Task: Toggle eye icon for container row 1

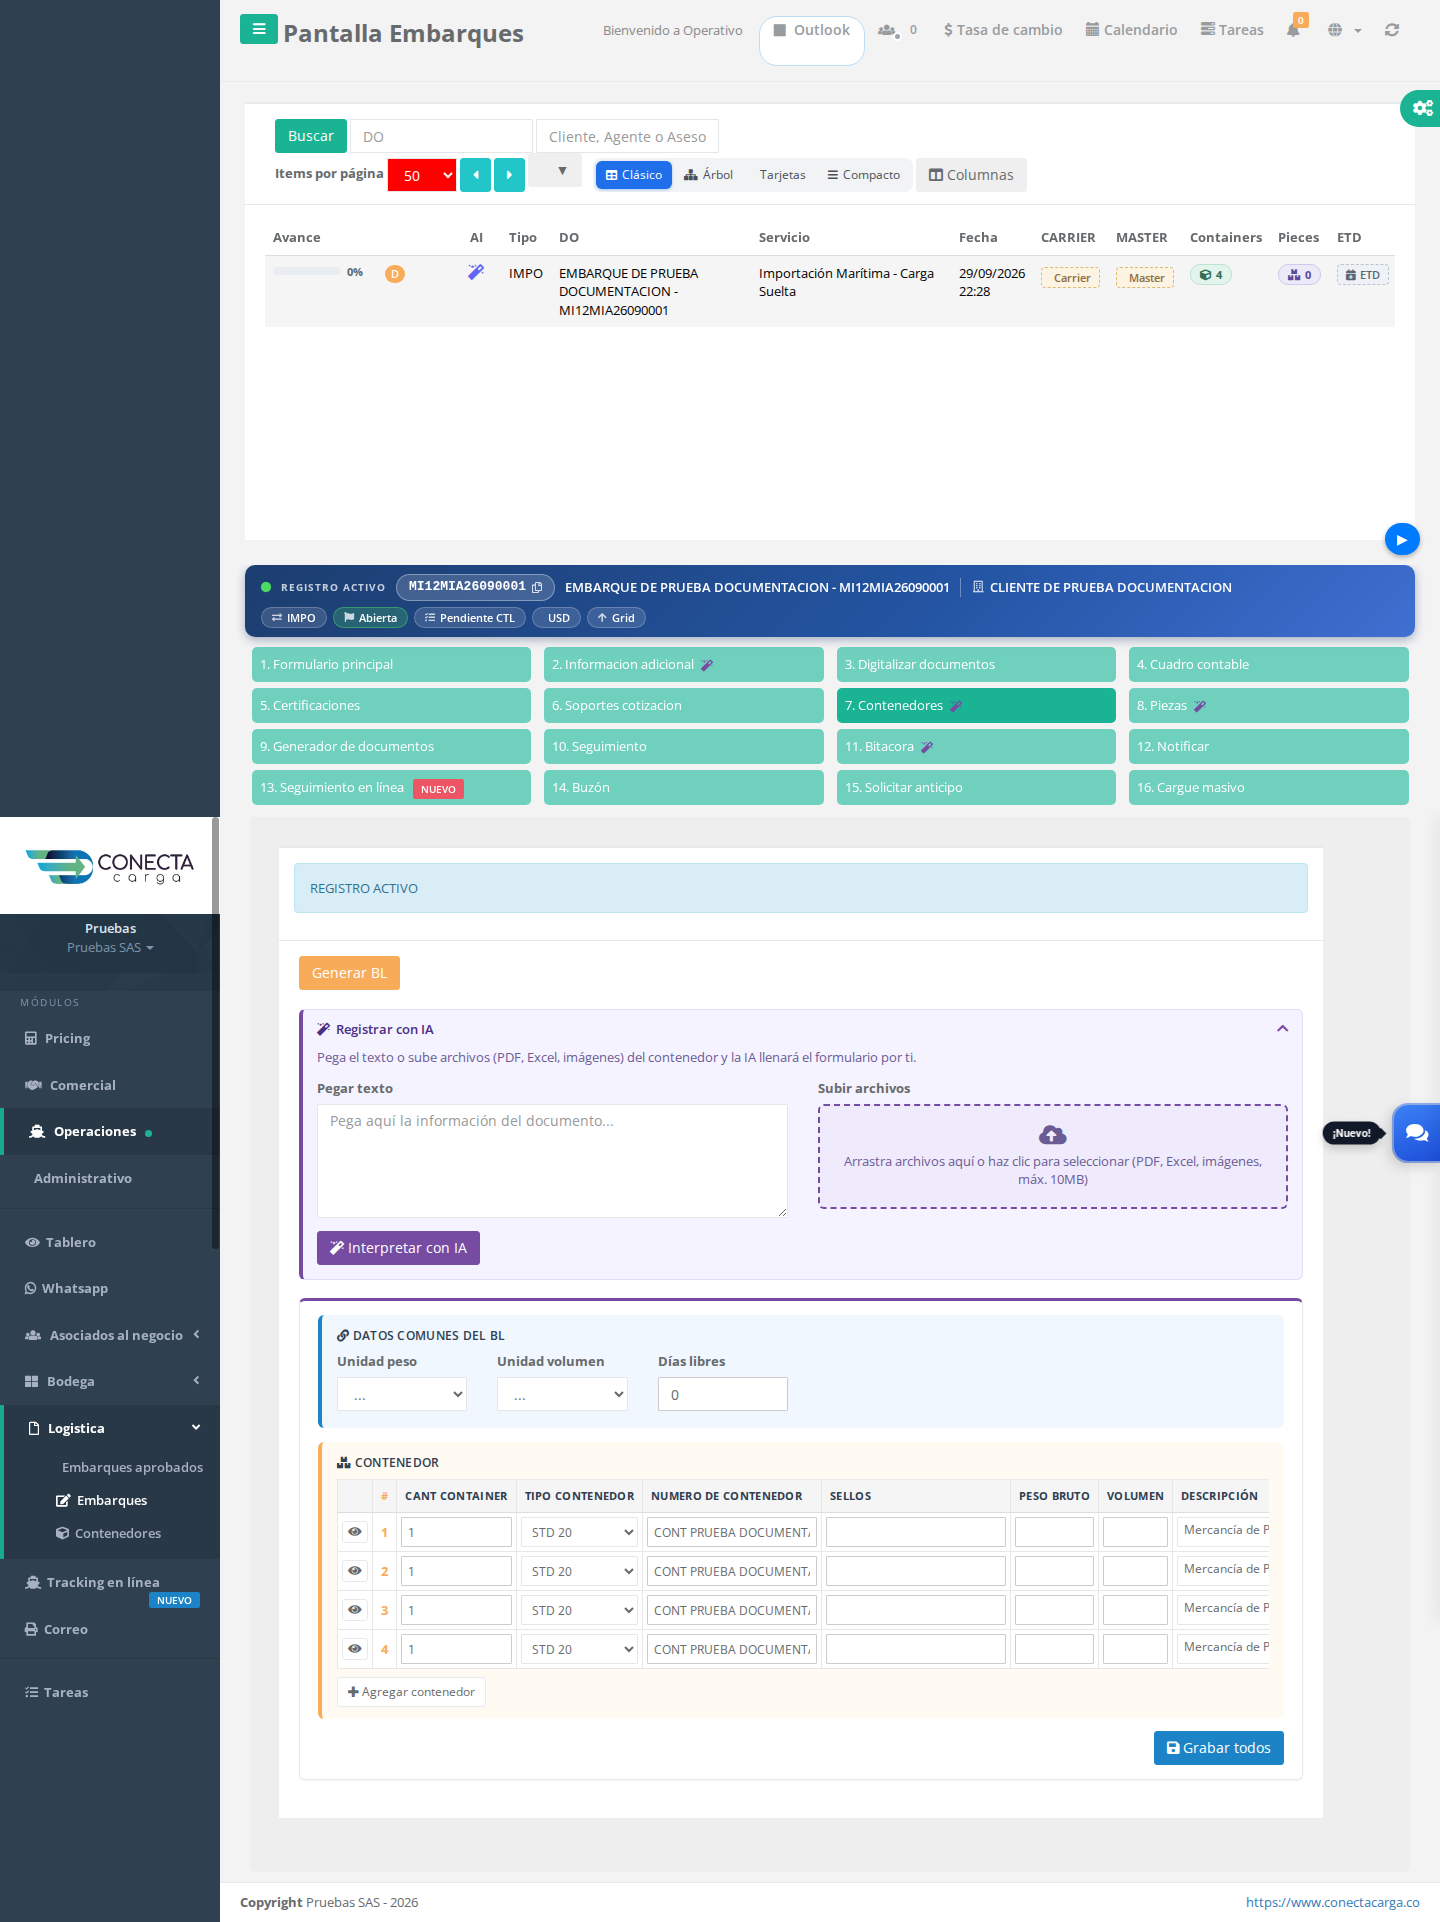Action: tap(354, 1532)
